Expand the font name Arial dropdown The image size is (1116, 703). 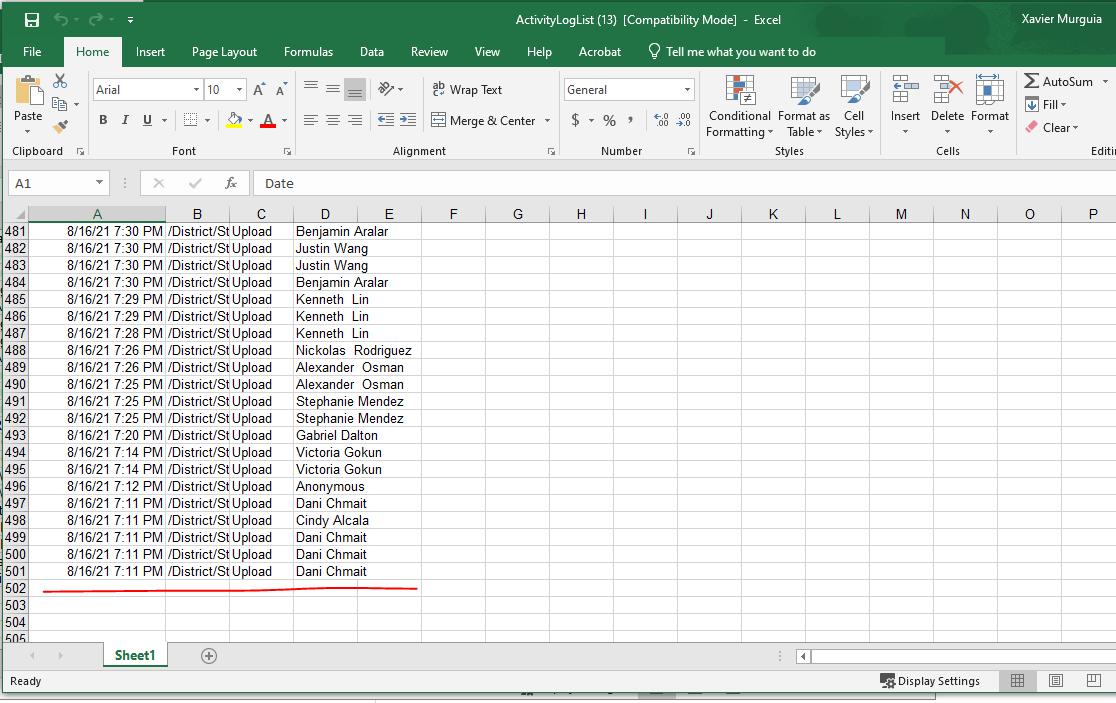point(196,90)
